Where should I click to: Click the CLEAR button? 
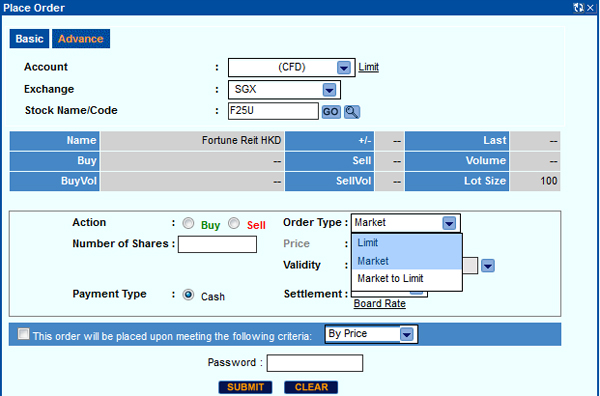point(311,387)
